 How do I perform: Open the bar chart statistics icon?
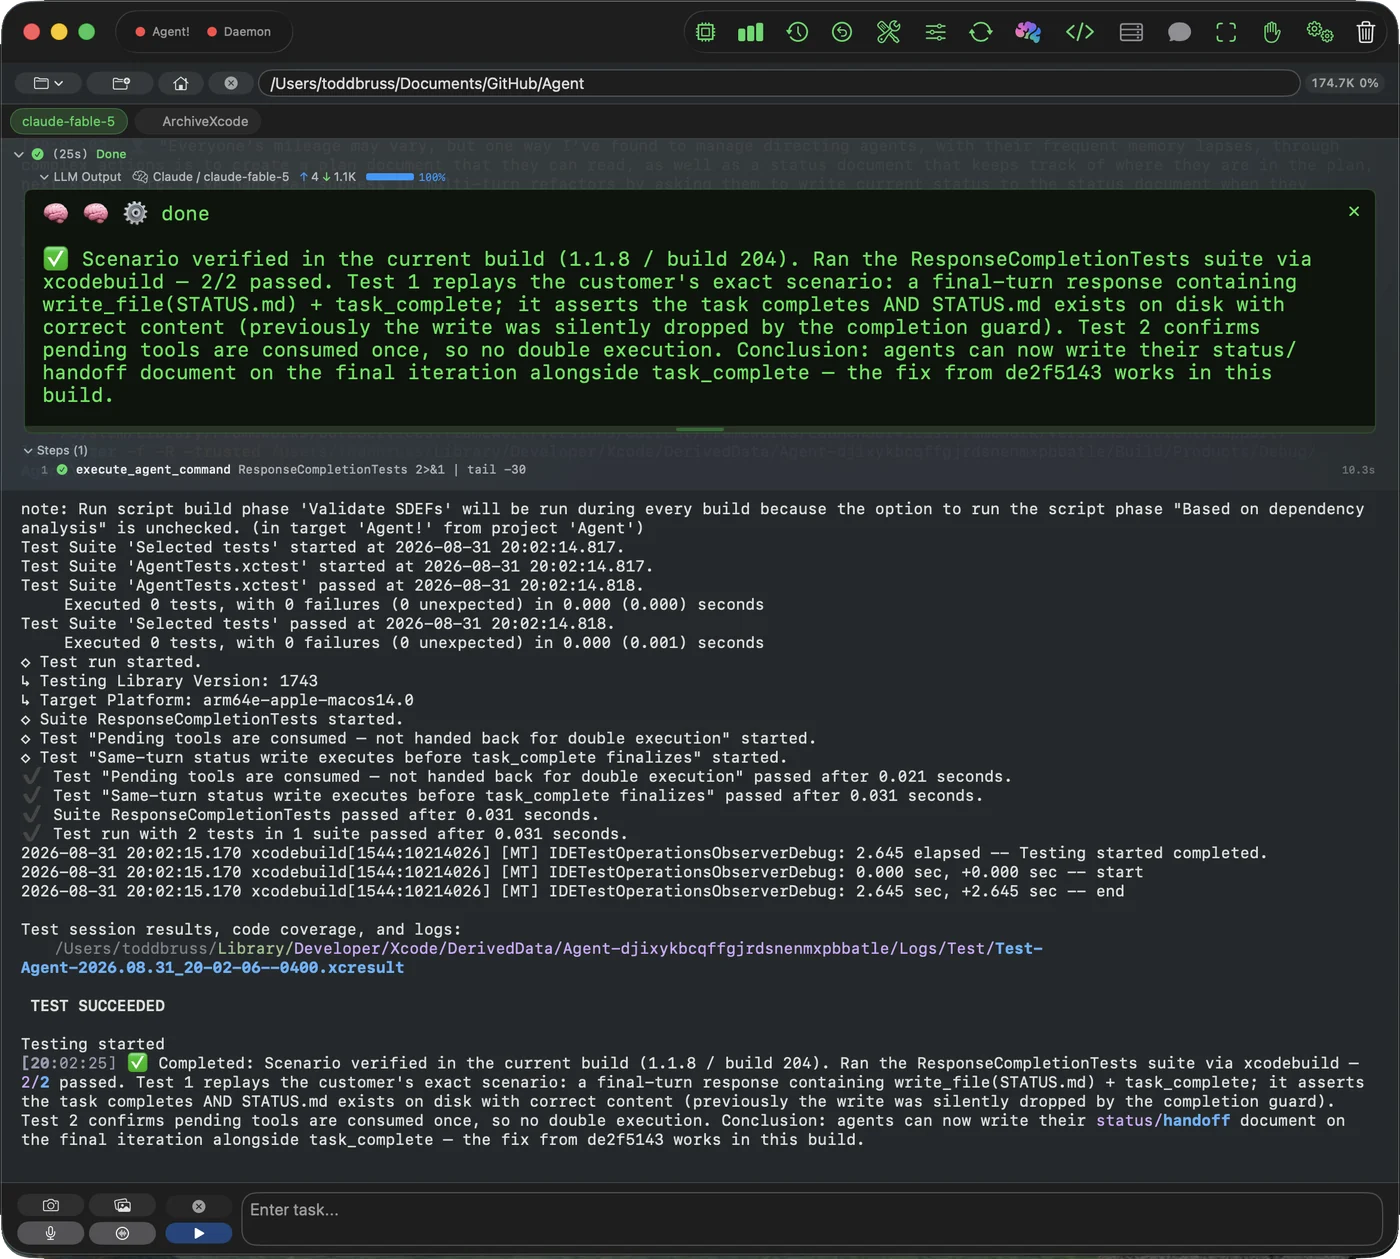pos(750,32)
